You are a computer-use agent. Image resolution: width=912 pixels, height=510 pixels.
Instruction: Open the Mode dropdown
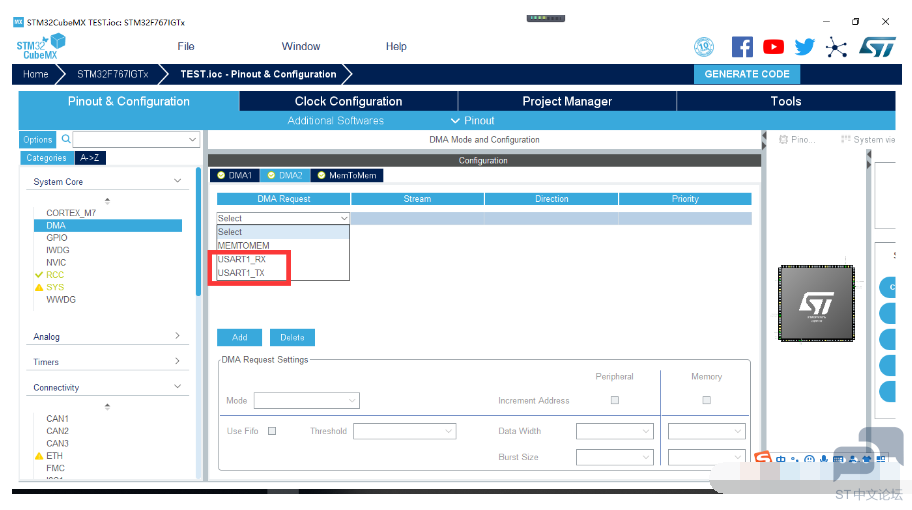click(x=307, y=401)
